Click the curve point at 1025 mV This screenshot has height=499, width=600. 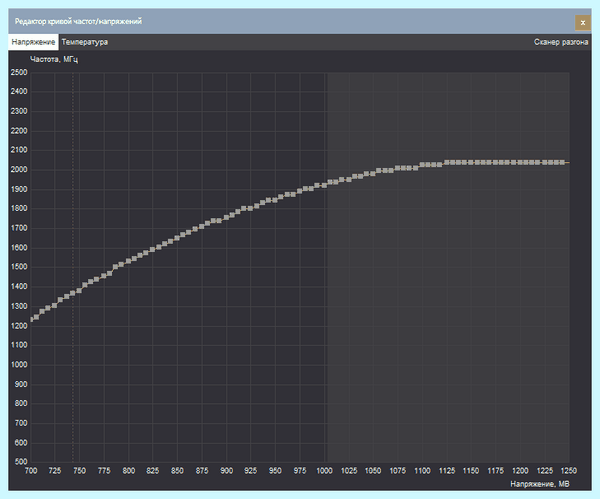click(349, 179)
